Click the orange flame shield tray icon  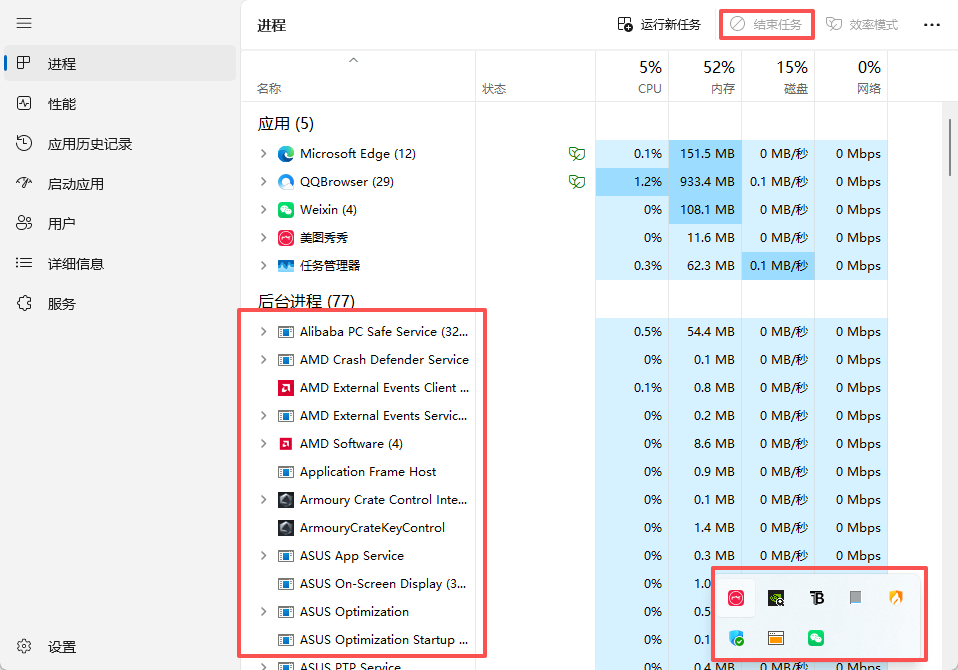(x=896, y=598)
